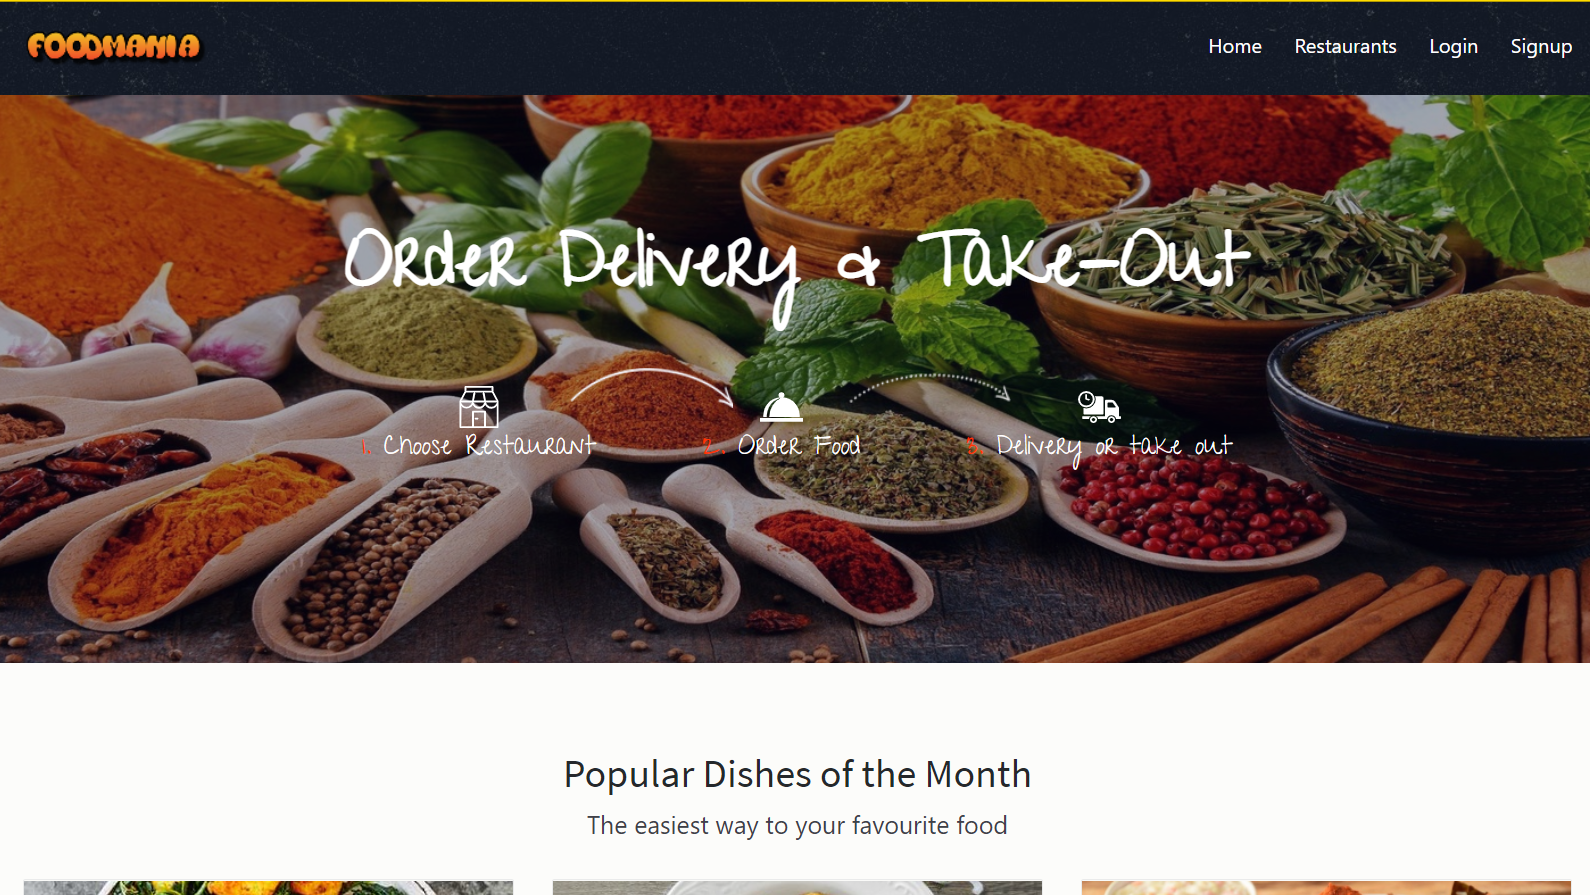The height and width of the screenshot is (895, 1590).
Task: Select the Choose Restaurant step label
Action: pyautogui.click(x=478, y=446)
